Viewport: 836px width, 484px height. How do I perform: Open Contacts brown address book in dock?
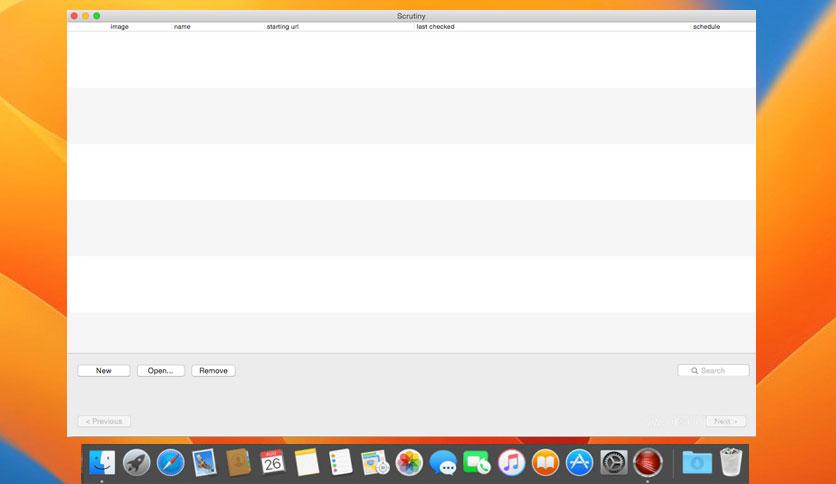(238, 462)
